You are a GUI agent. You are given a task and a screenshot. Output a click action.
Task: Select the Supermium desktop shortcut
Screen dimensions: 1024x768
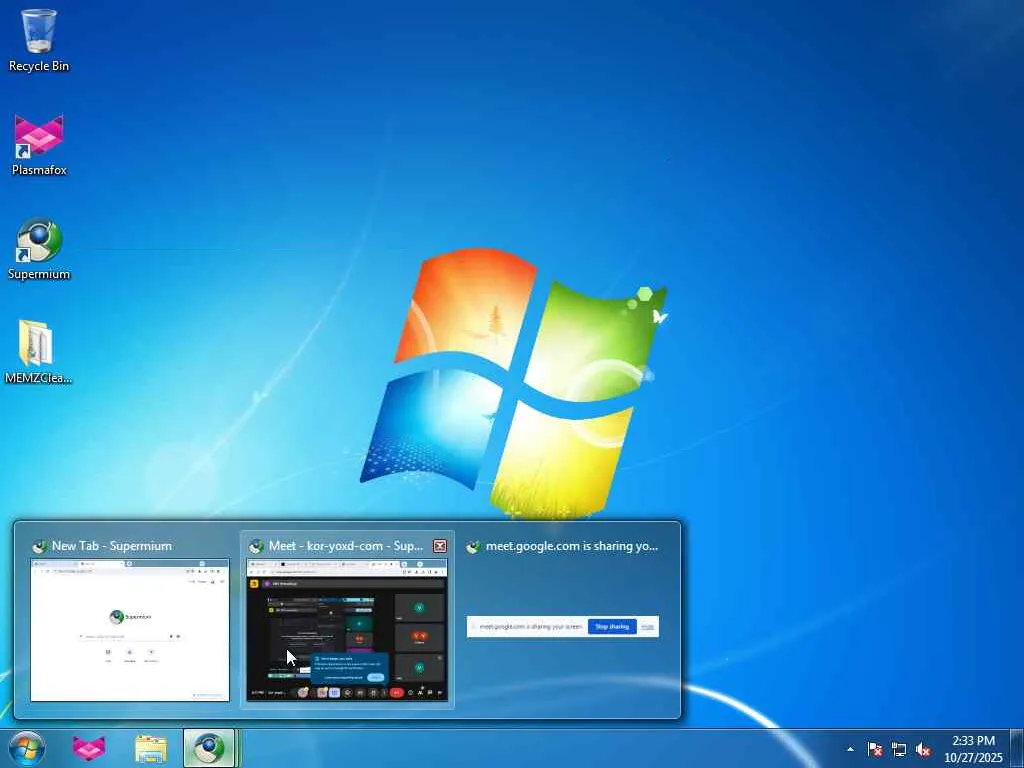[x=39, y=249]
